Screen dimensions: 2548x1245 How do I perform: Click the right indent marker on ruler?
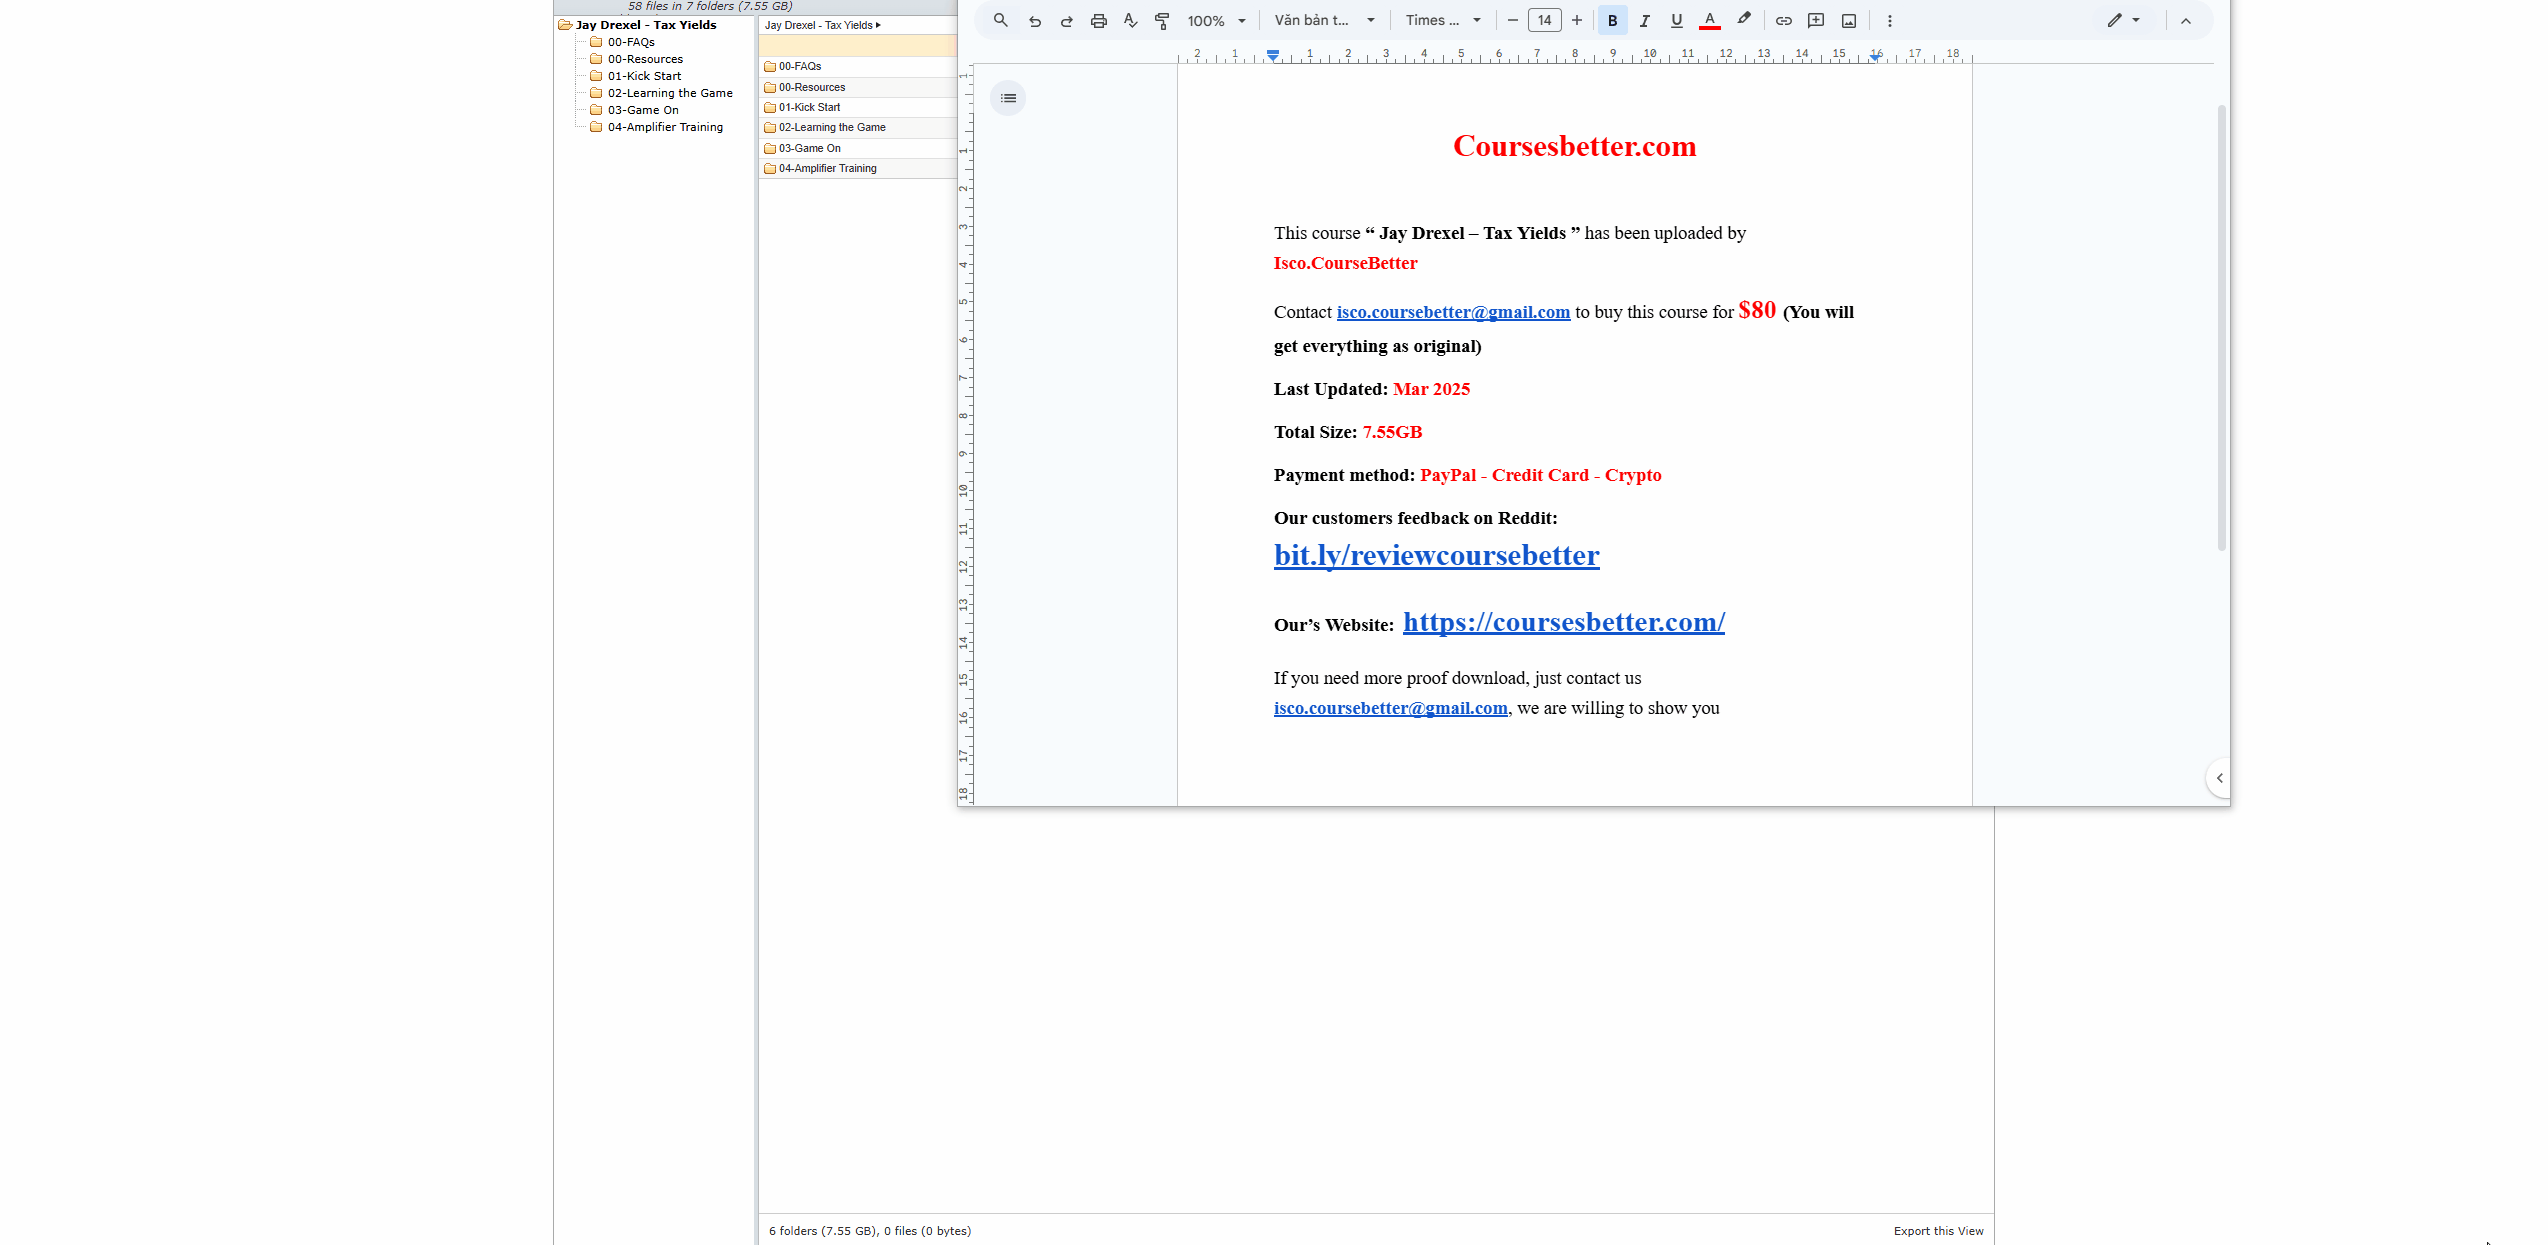(x=1875, y=57)
